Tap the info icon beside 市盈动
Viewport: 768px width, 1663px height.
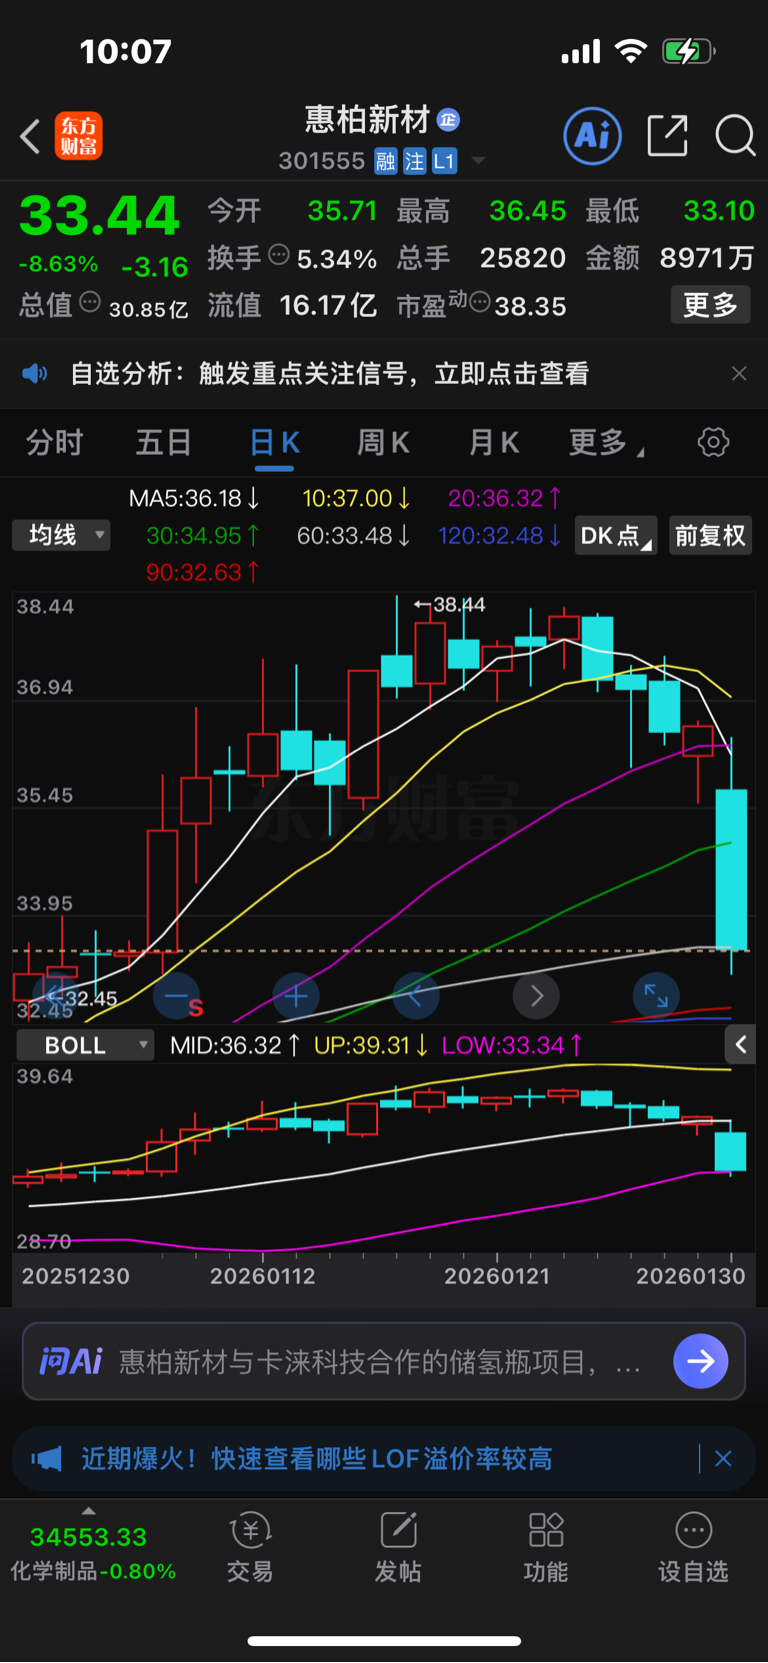tap(479, 302)
